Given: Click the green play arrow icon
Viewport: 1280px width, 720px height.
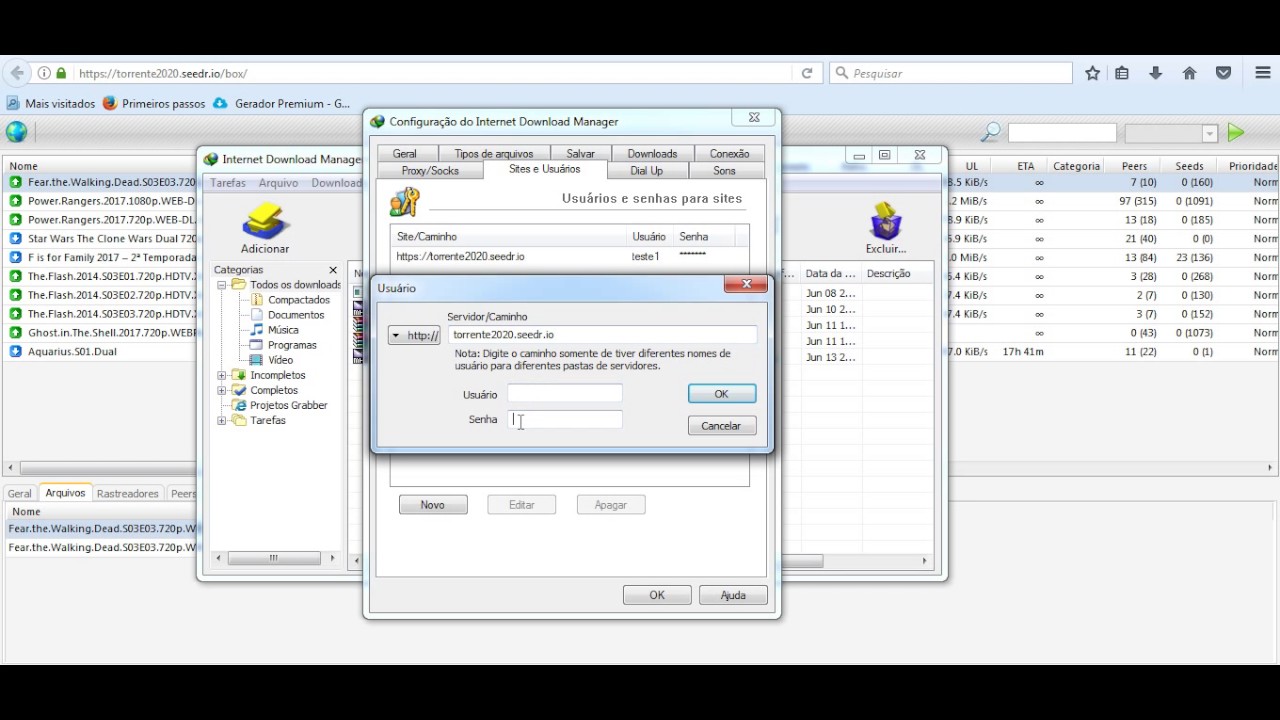Looking at the screenshot, I should coord(1236,132).
